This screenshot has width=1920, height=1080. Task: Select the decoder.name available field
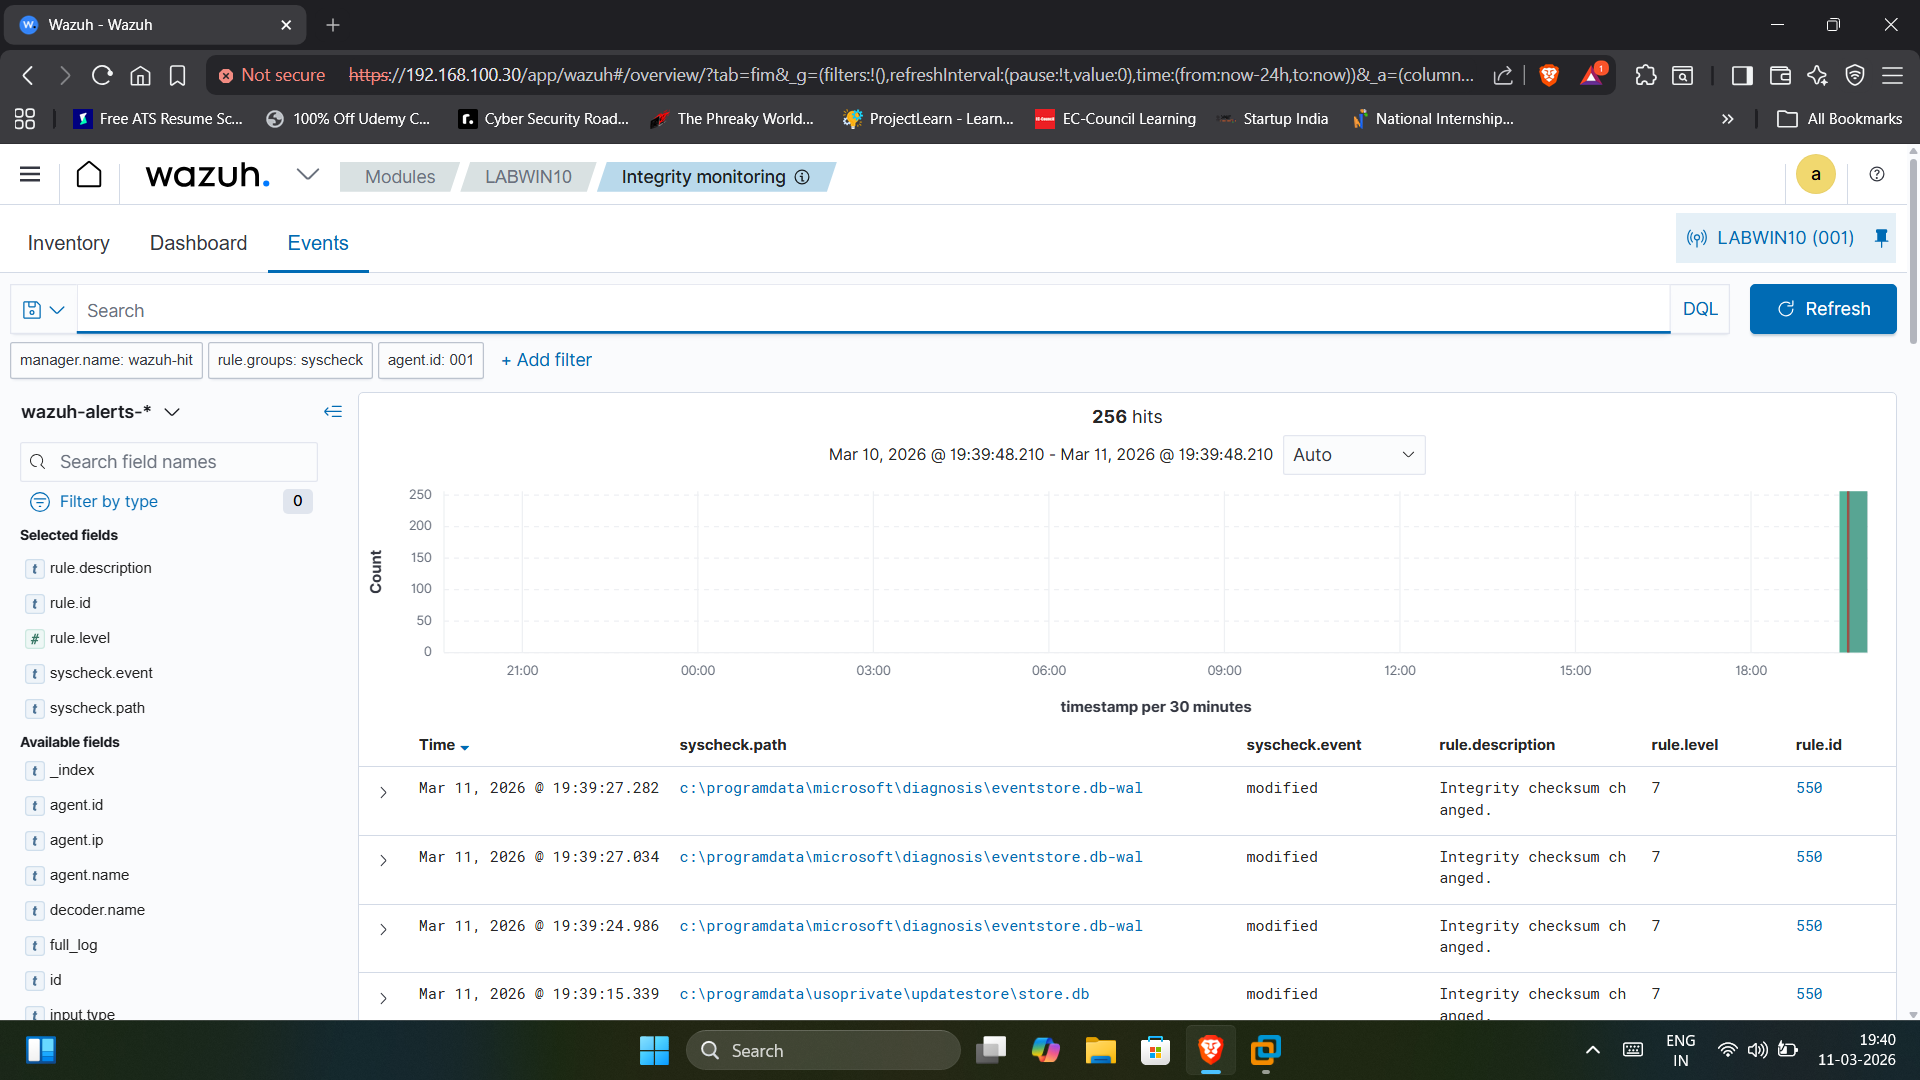point(97,910)
